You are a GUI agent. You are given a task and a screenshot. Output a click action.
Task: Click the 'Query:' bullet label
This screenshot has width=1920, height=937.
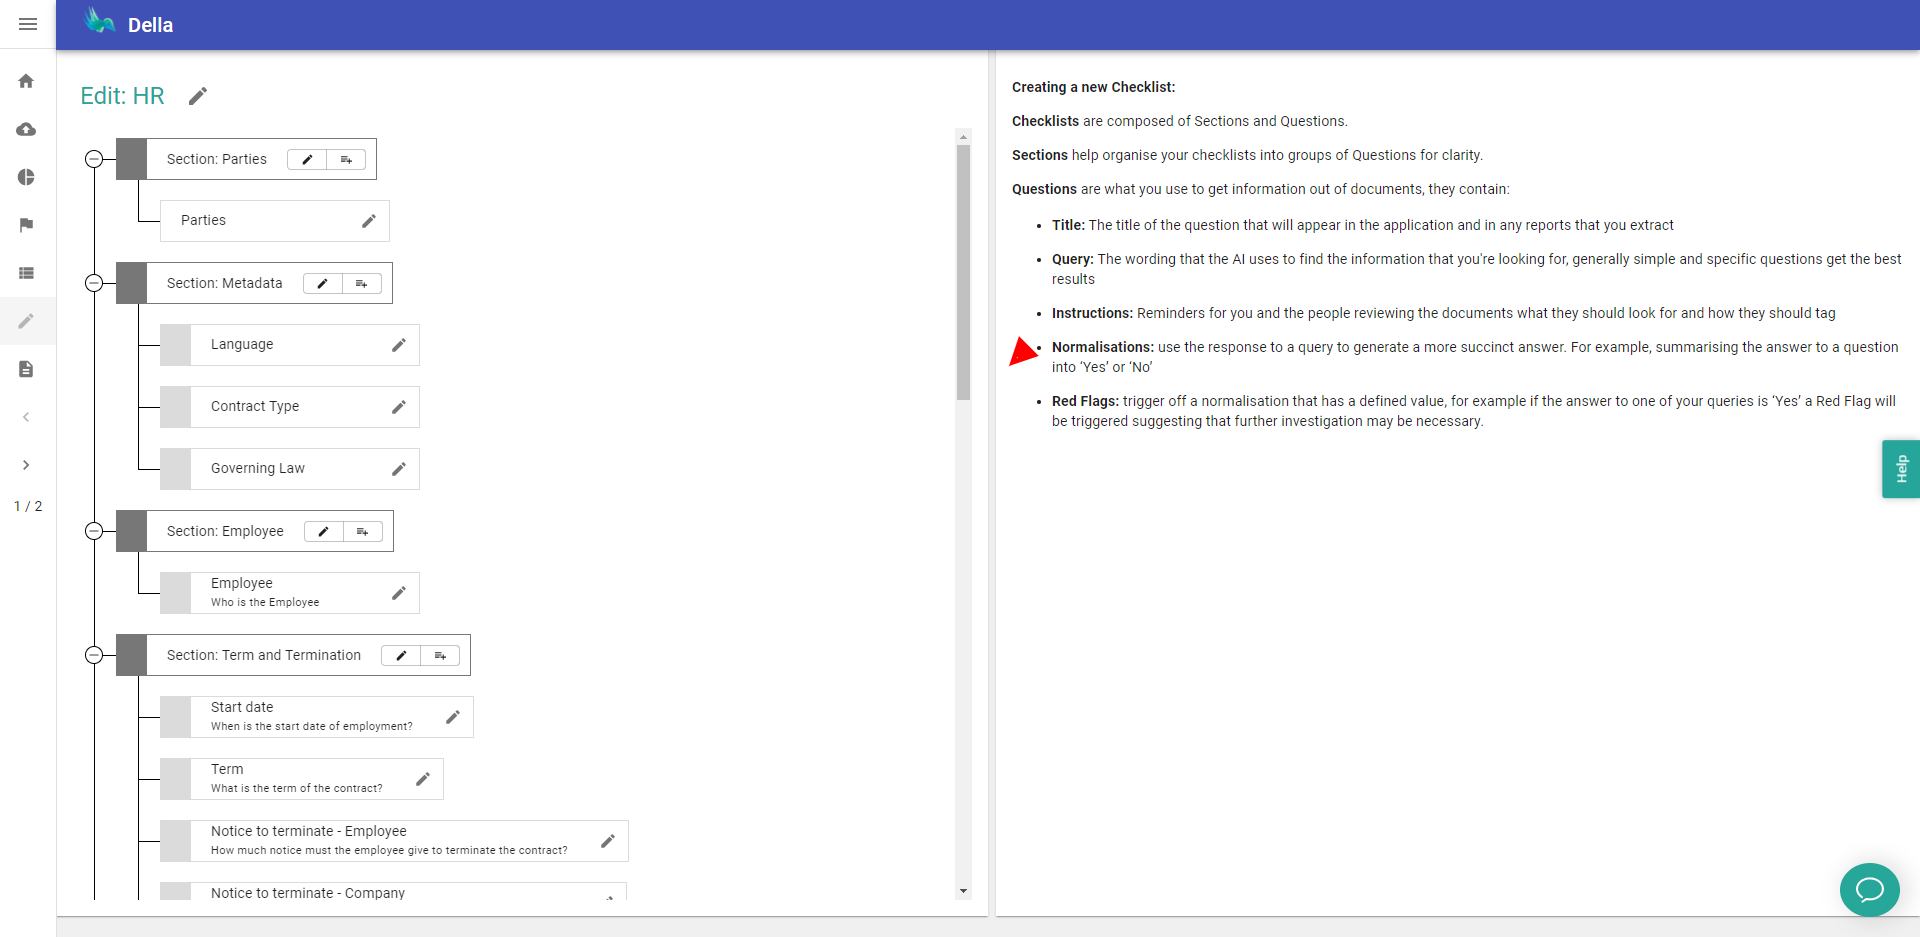[x=1073, y=259]
